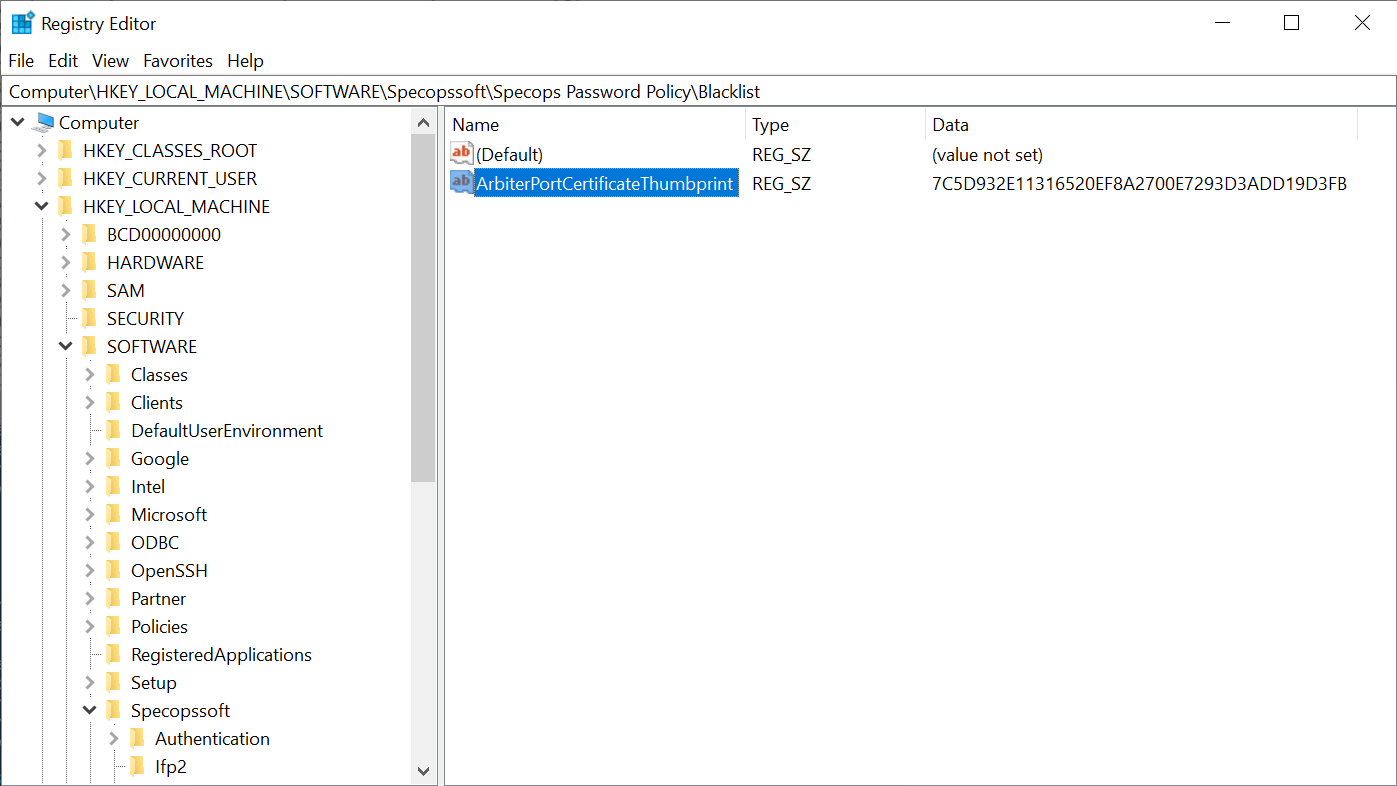
Task: Click the BCD00000000 folder icon
Action: tap(90, 235)
